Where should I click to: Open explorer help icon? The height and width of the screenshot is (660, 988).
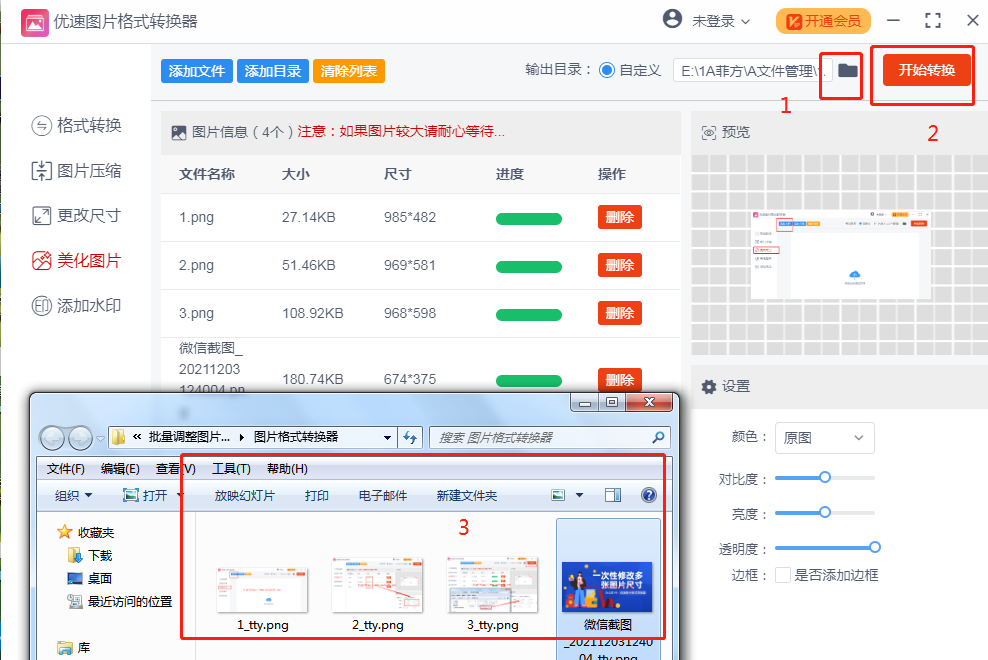648,495
